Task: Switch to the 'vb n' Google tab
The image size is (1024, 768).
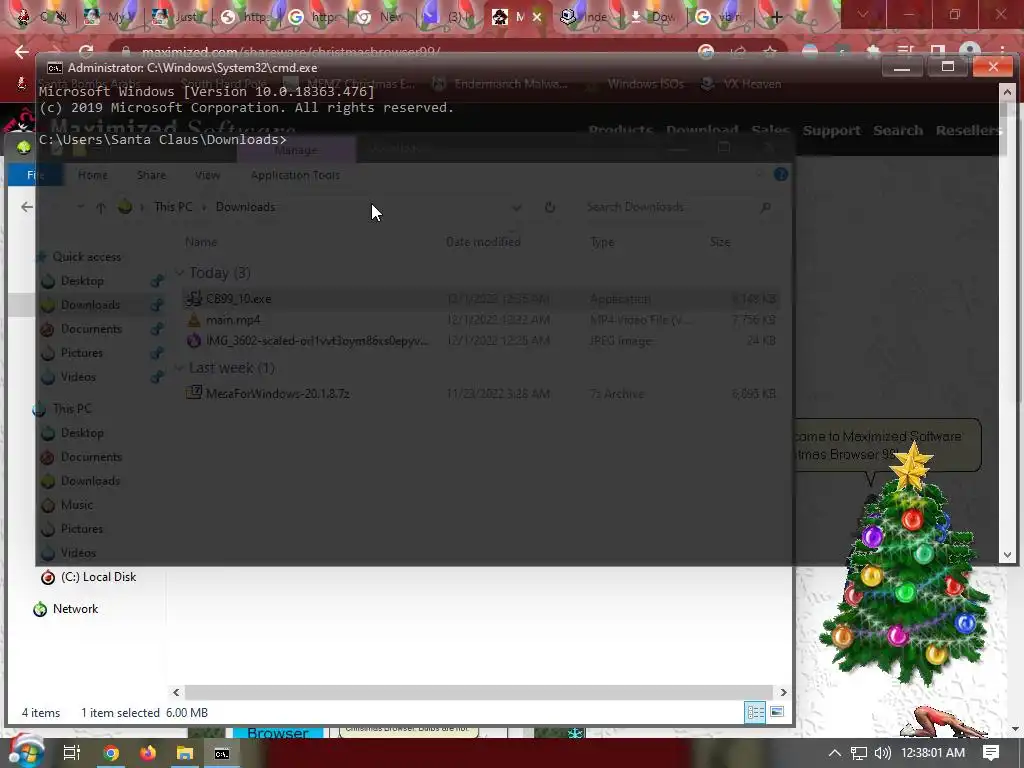Action: (720, 17)
